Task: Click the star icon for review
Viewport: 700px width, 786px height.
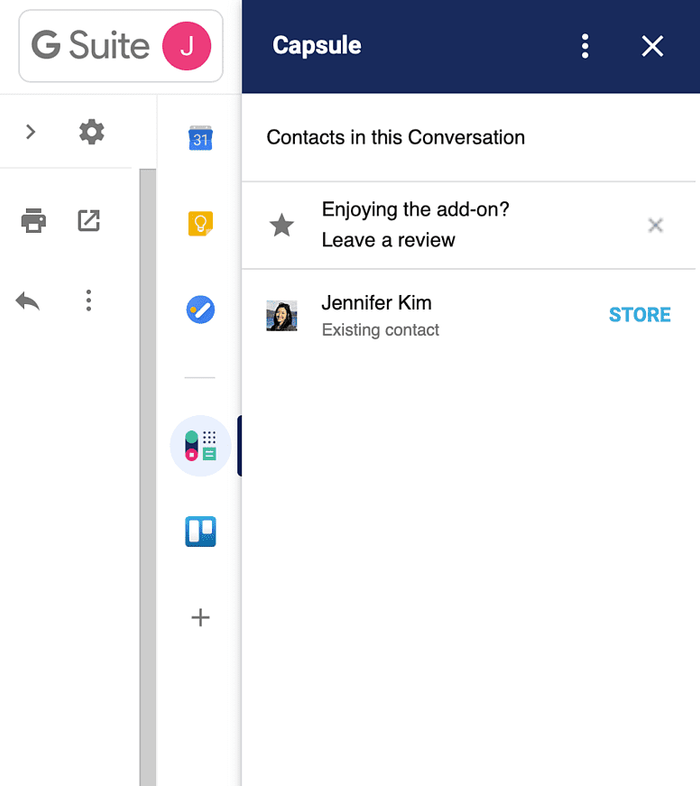Action: click(282, 225)
